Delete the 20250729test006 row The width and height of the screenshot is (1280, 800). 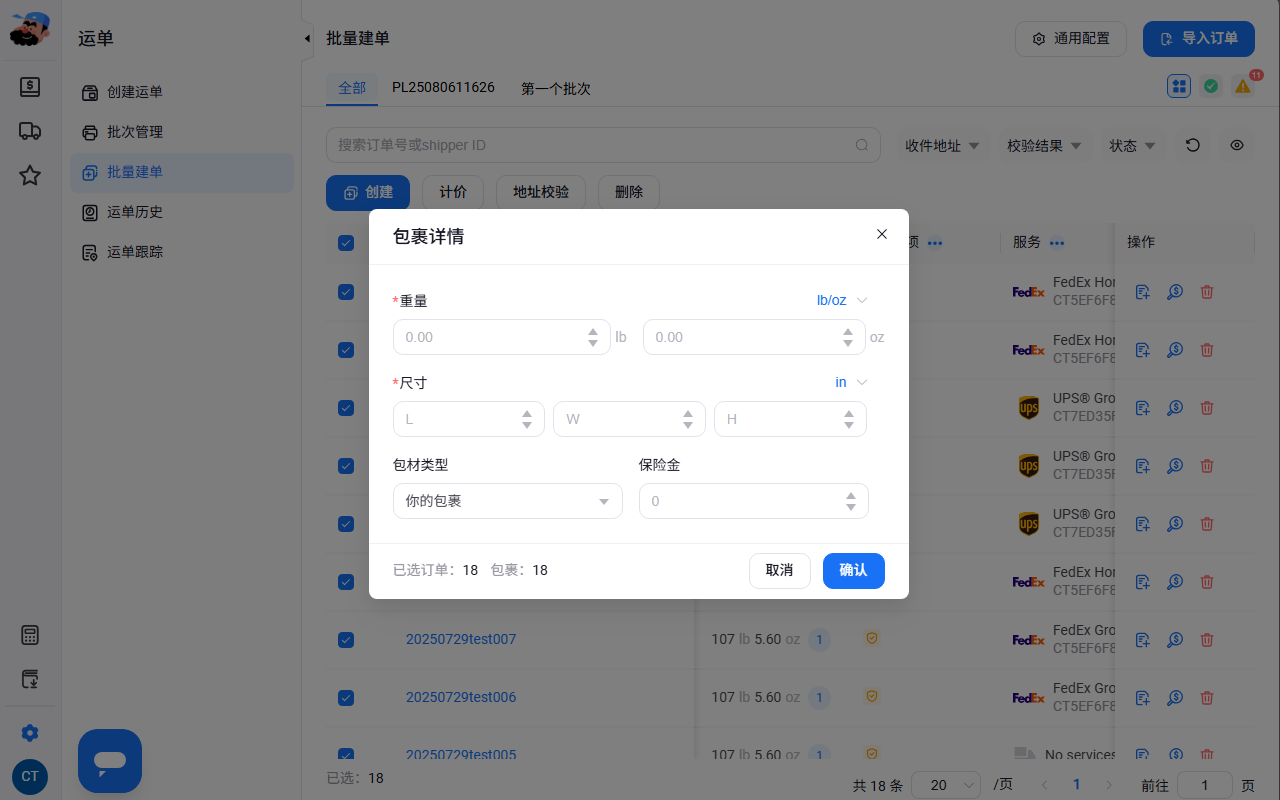[x=1207, y=698]
